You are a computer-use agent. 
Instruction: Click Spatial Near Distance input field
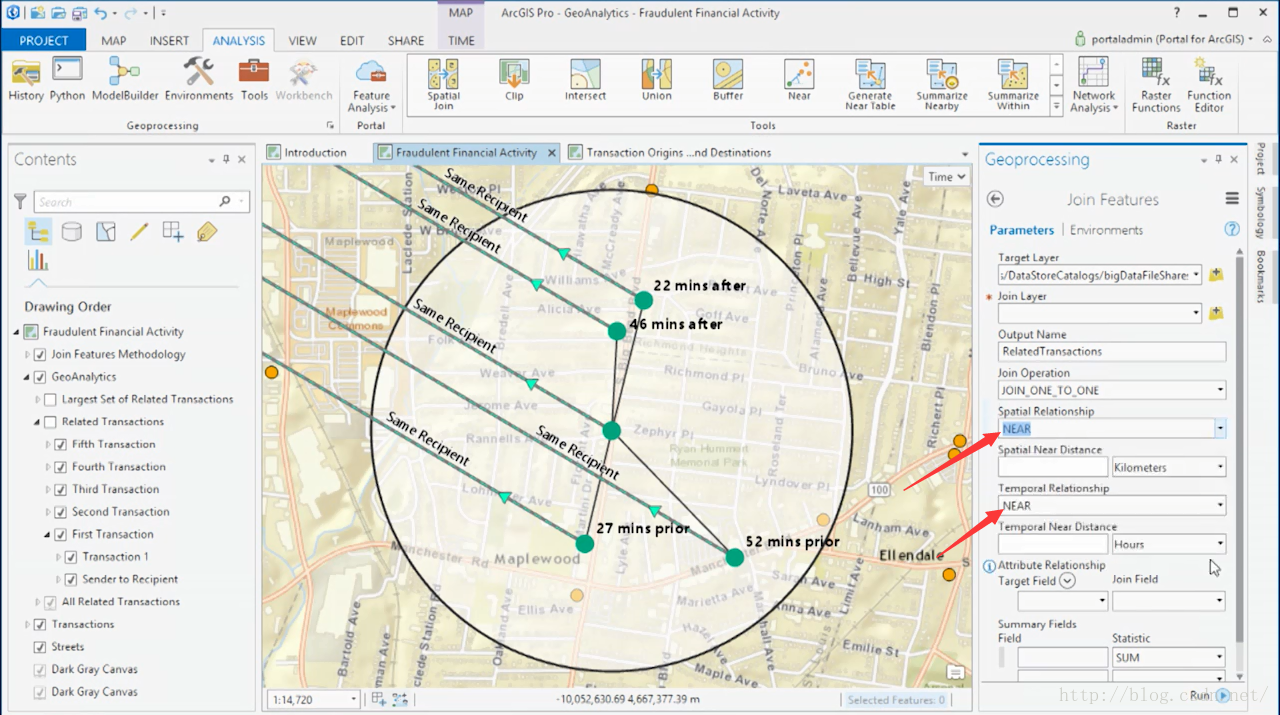point(1053,467)
